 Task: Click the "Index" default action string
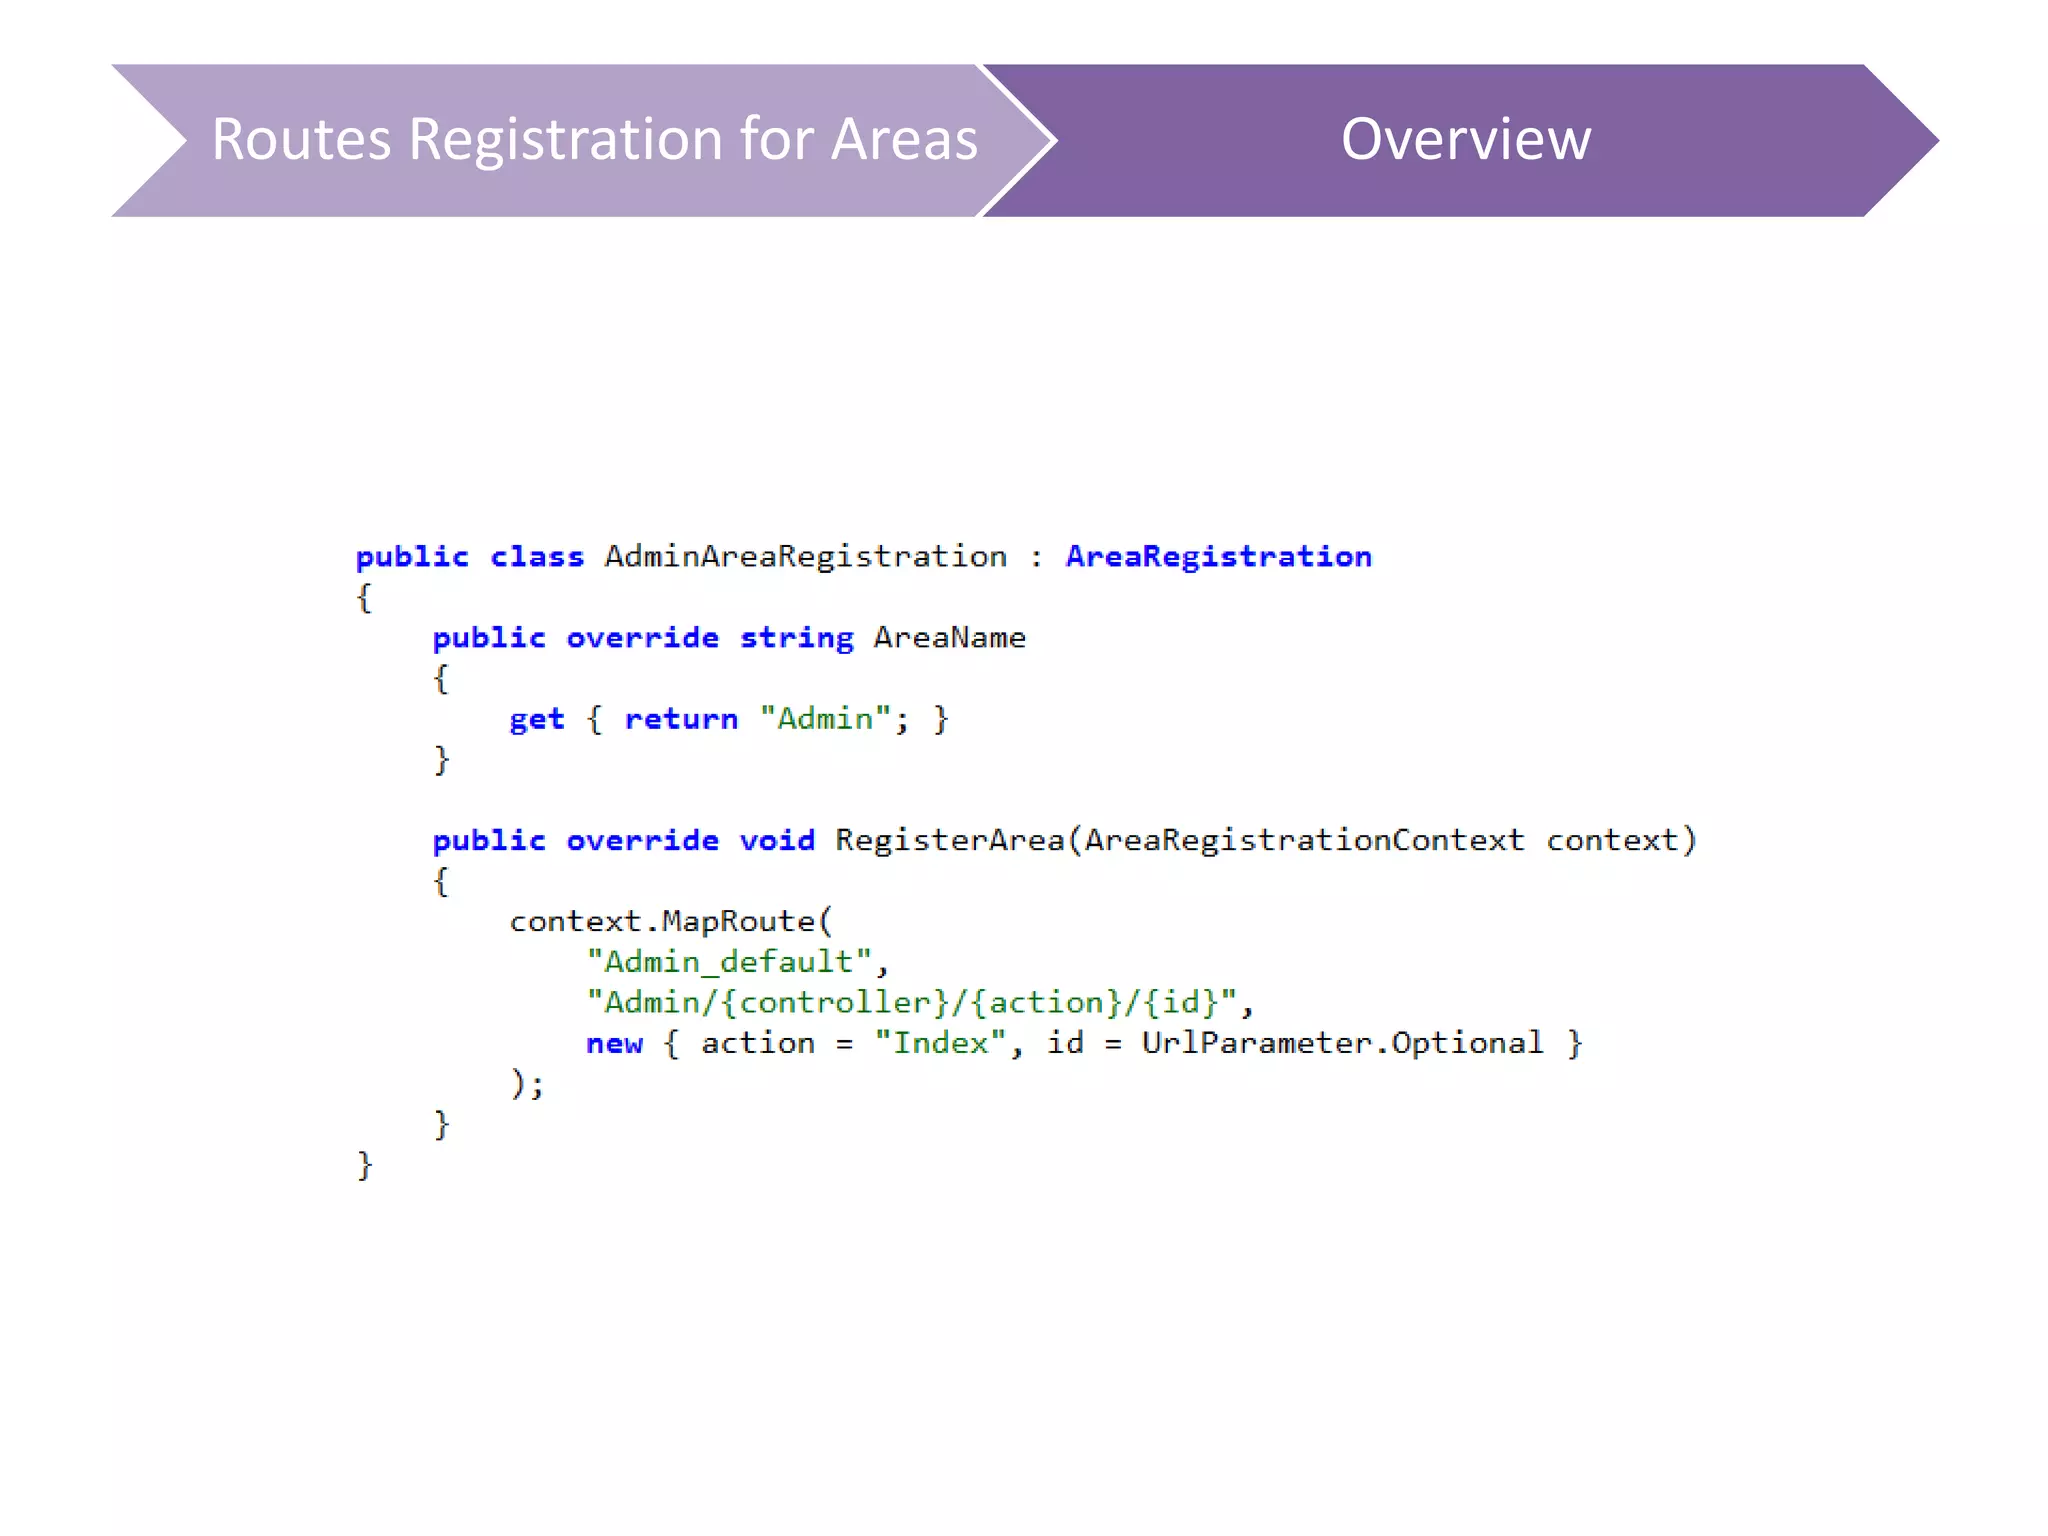939,1043
